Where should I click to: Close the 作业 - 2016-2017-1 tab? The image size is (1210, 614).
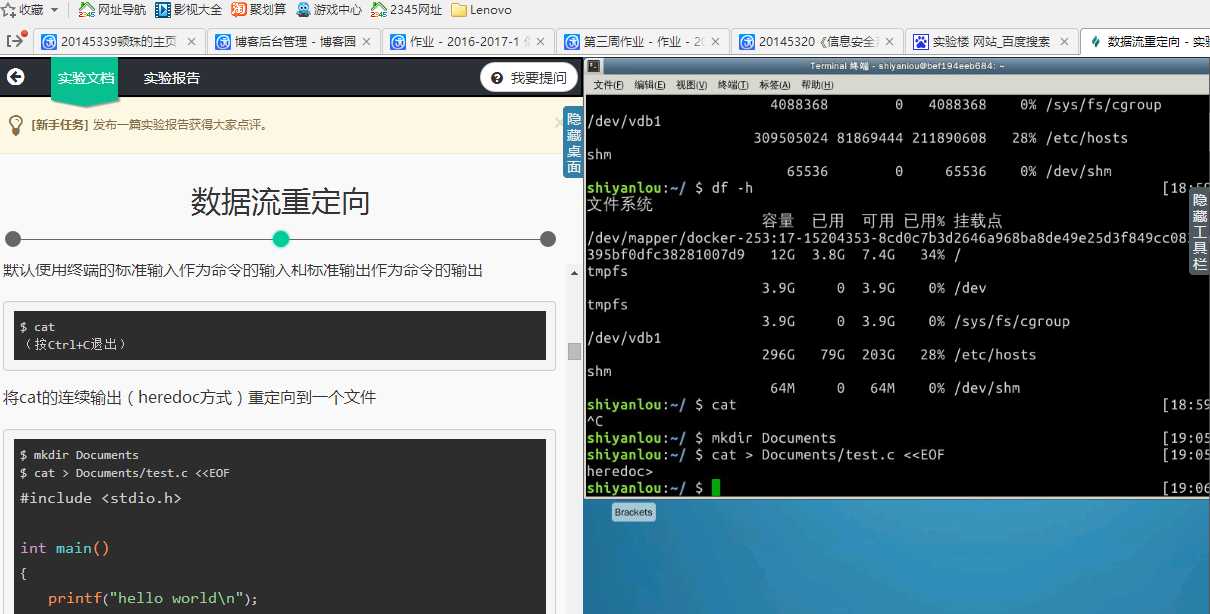pos(541,42)
